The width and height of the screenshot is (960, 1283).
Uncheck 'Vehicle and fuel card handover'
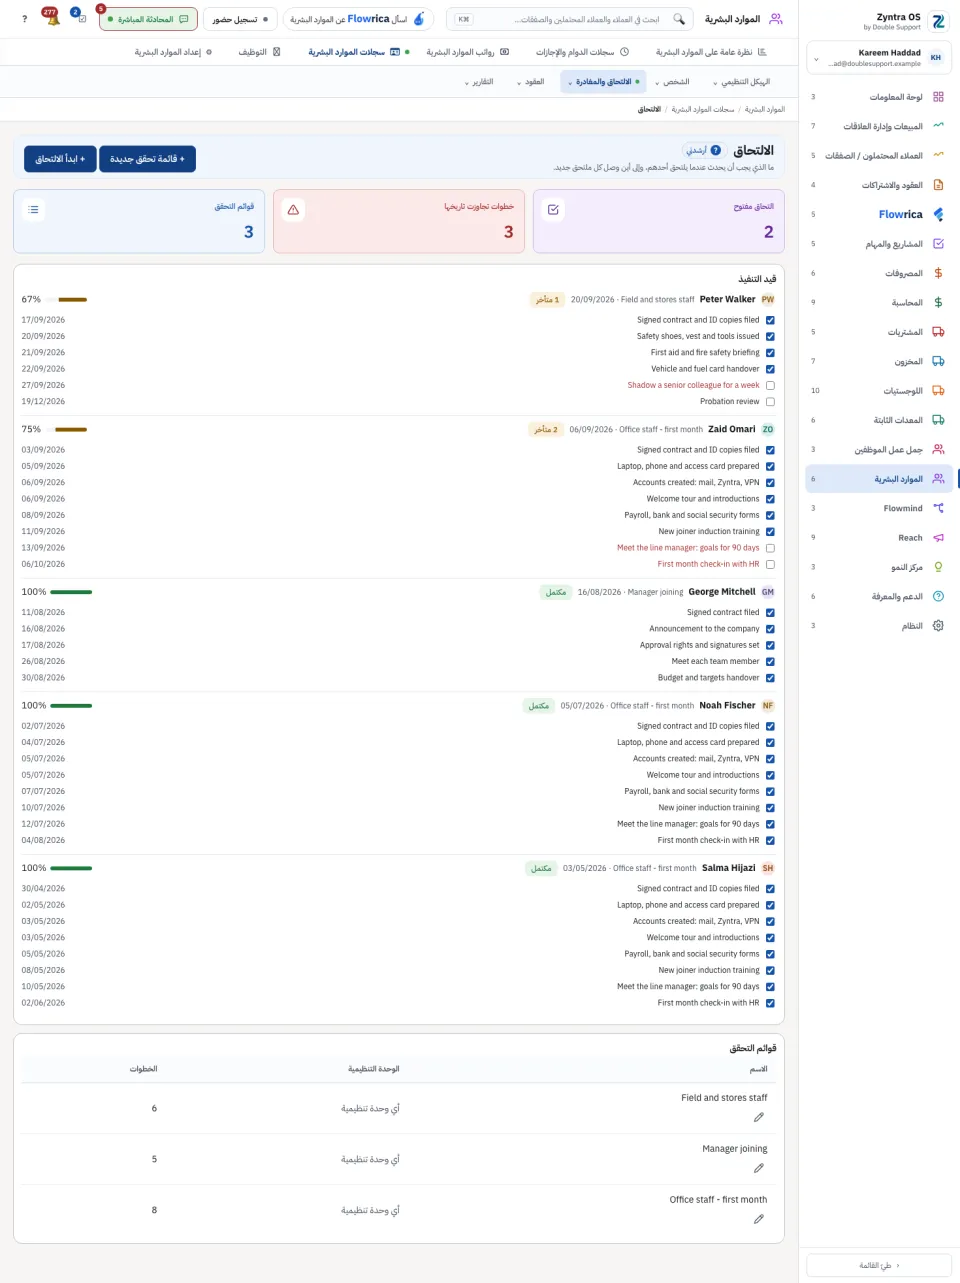[770, 369]
